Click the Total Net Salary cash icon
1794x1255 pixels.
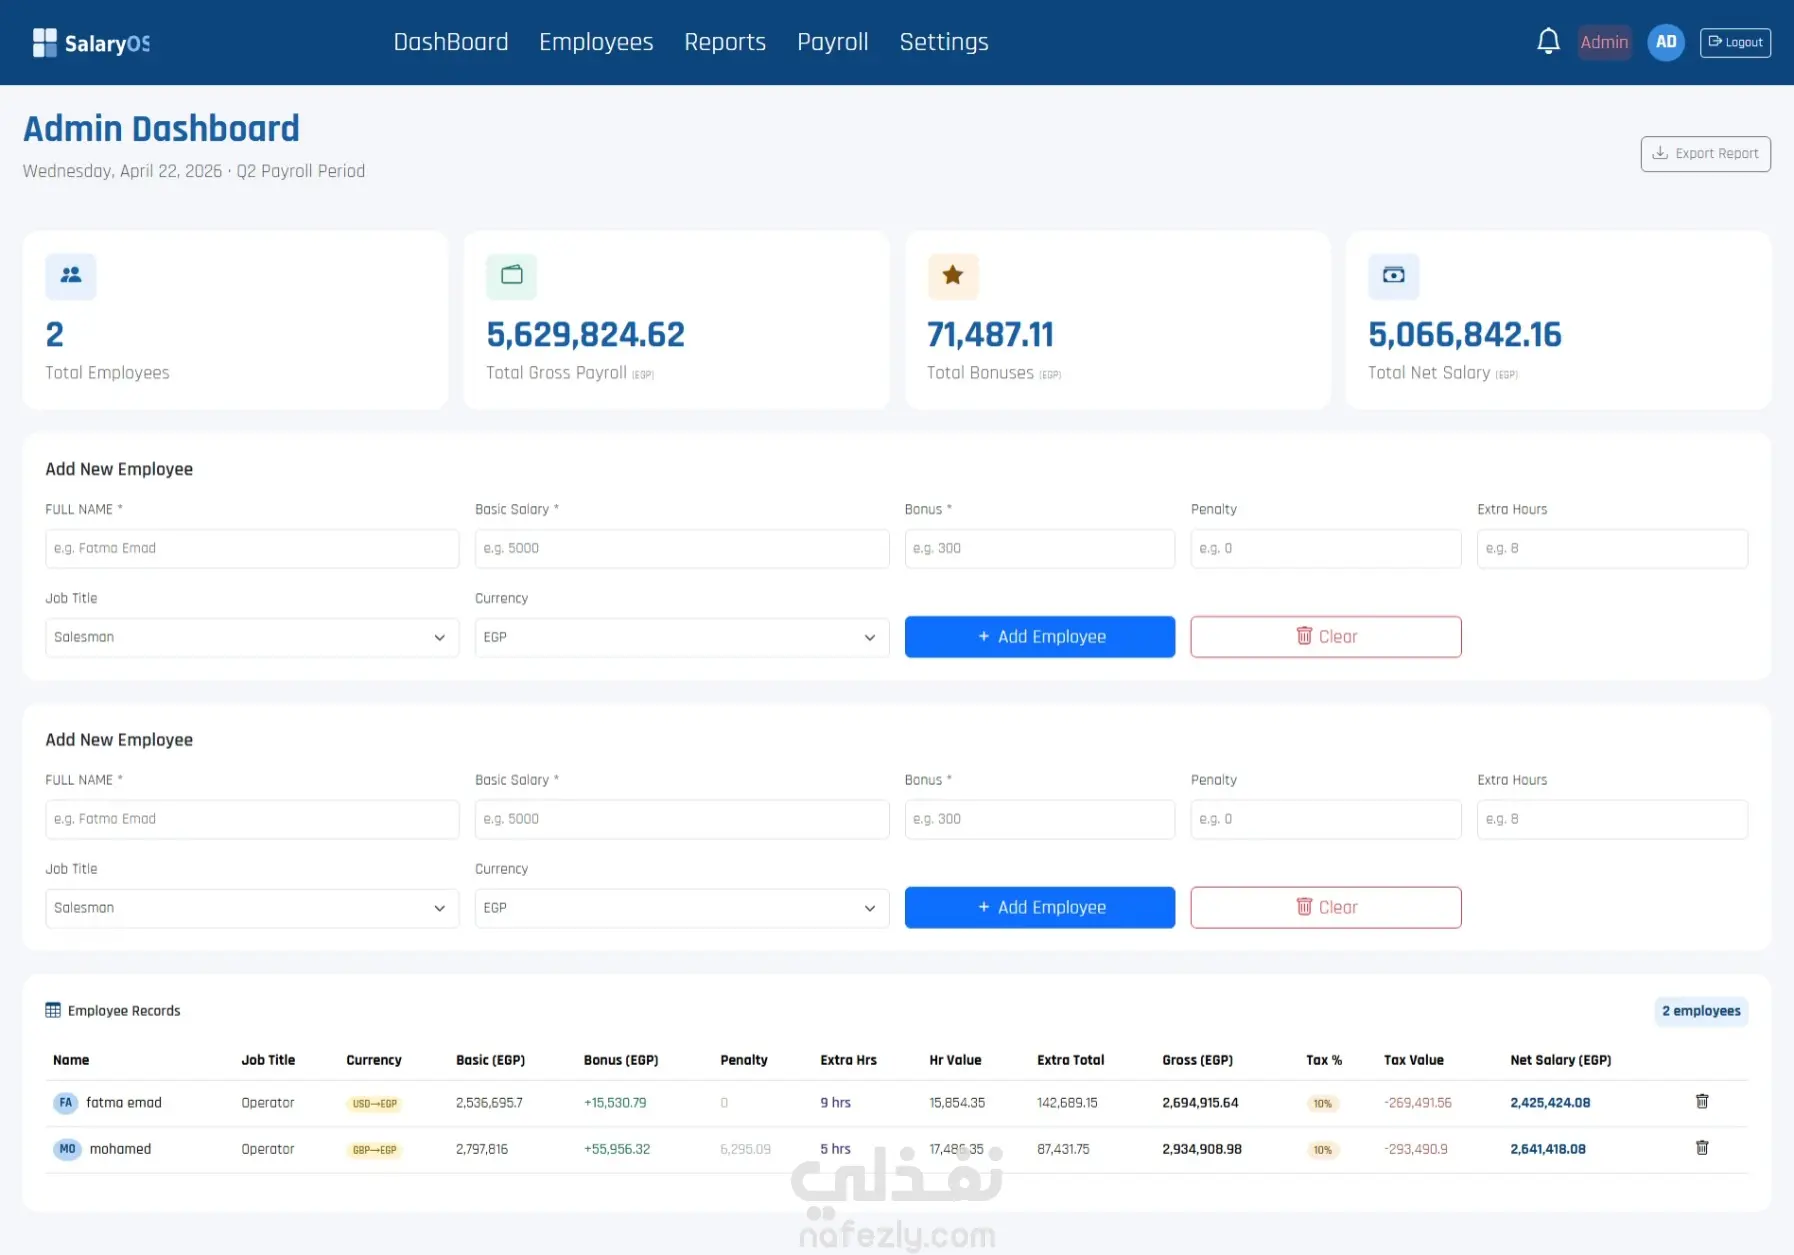[1394, 275]
